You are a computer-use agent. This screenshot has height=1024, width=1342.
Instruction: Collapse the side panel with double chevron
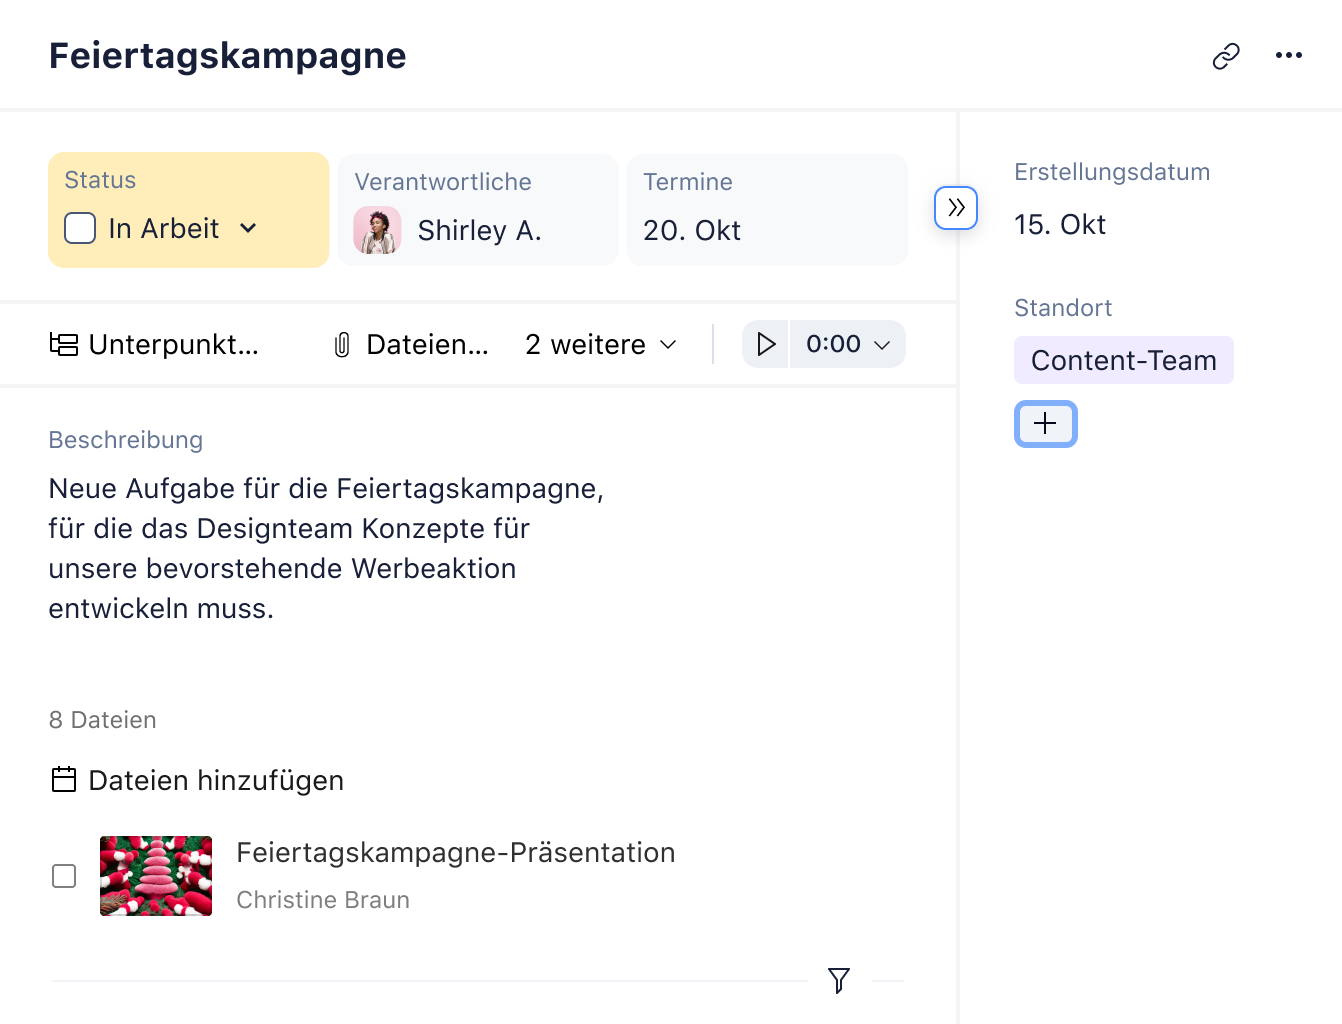956,208
